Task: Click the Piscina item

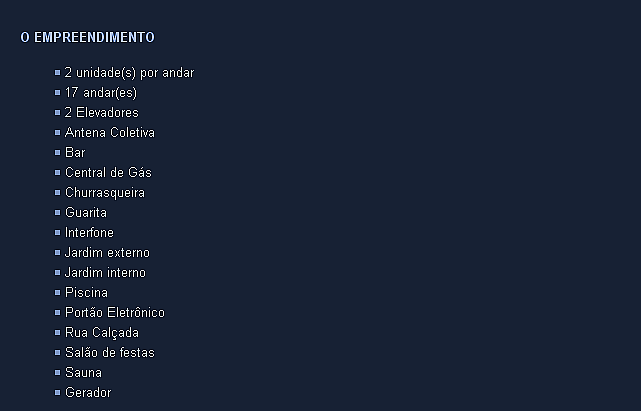Action: pos(86,293)
